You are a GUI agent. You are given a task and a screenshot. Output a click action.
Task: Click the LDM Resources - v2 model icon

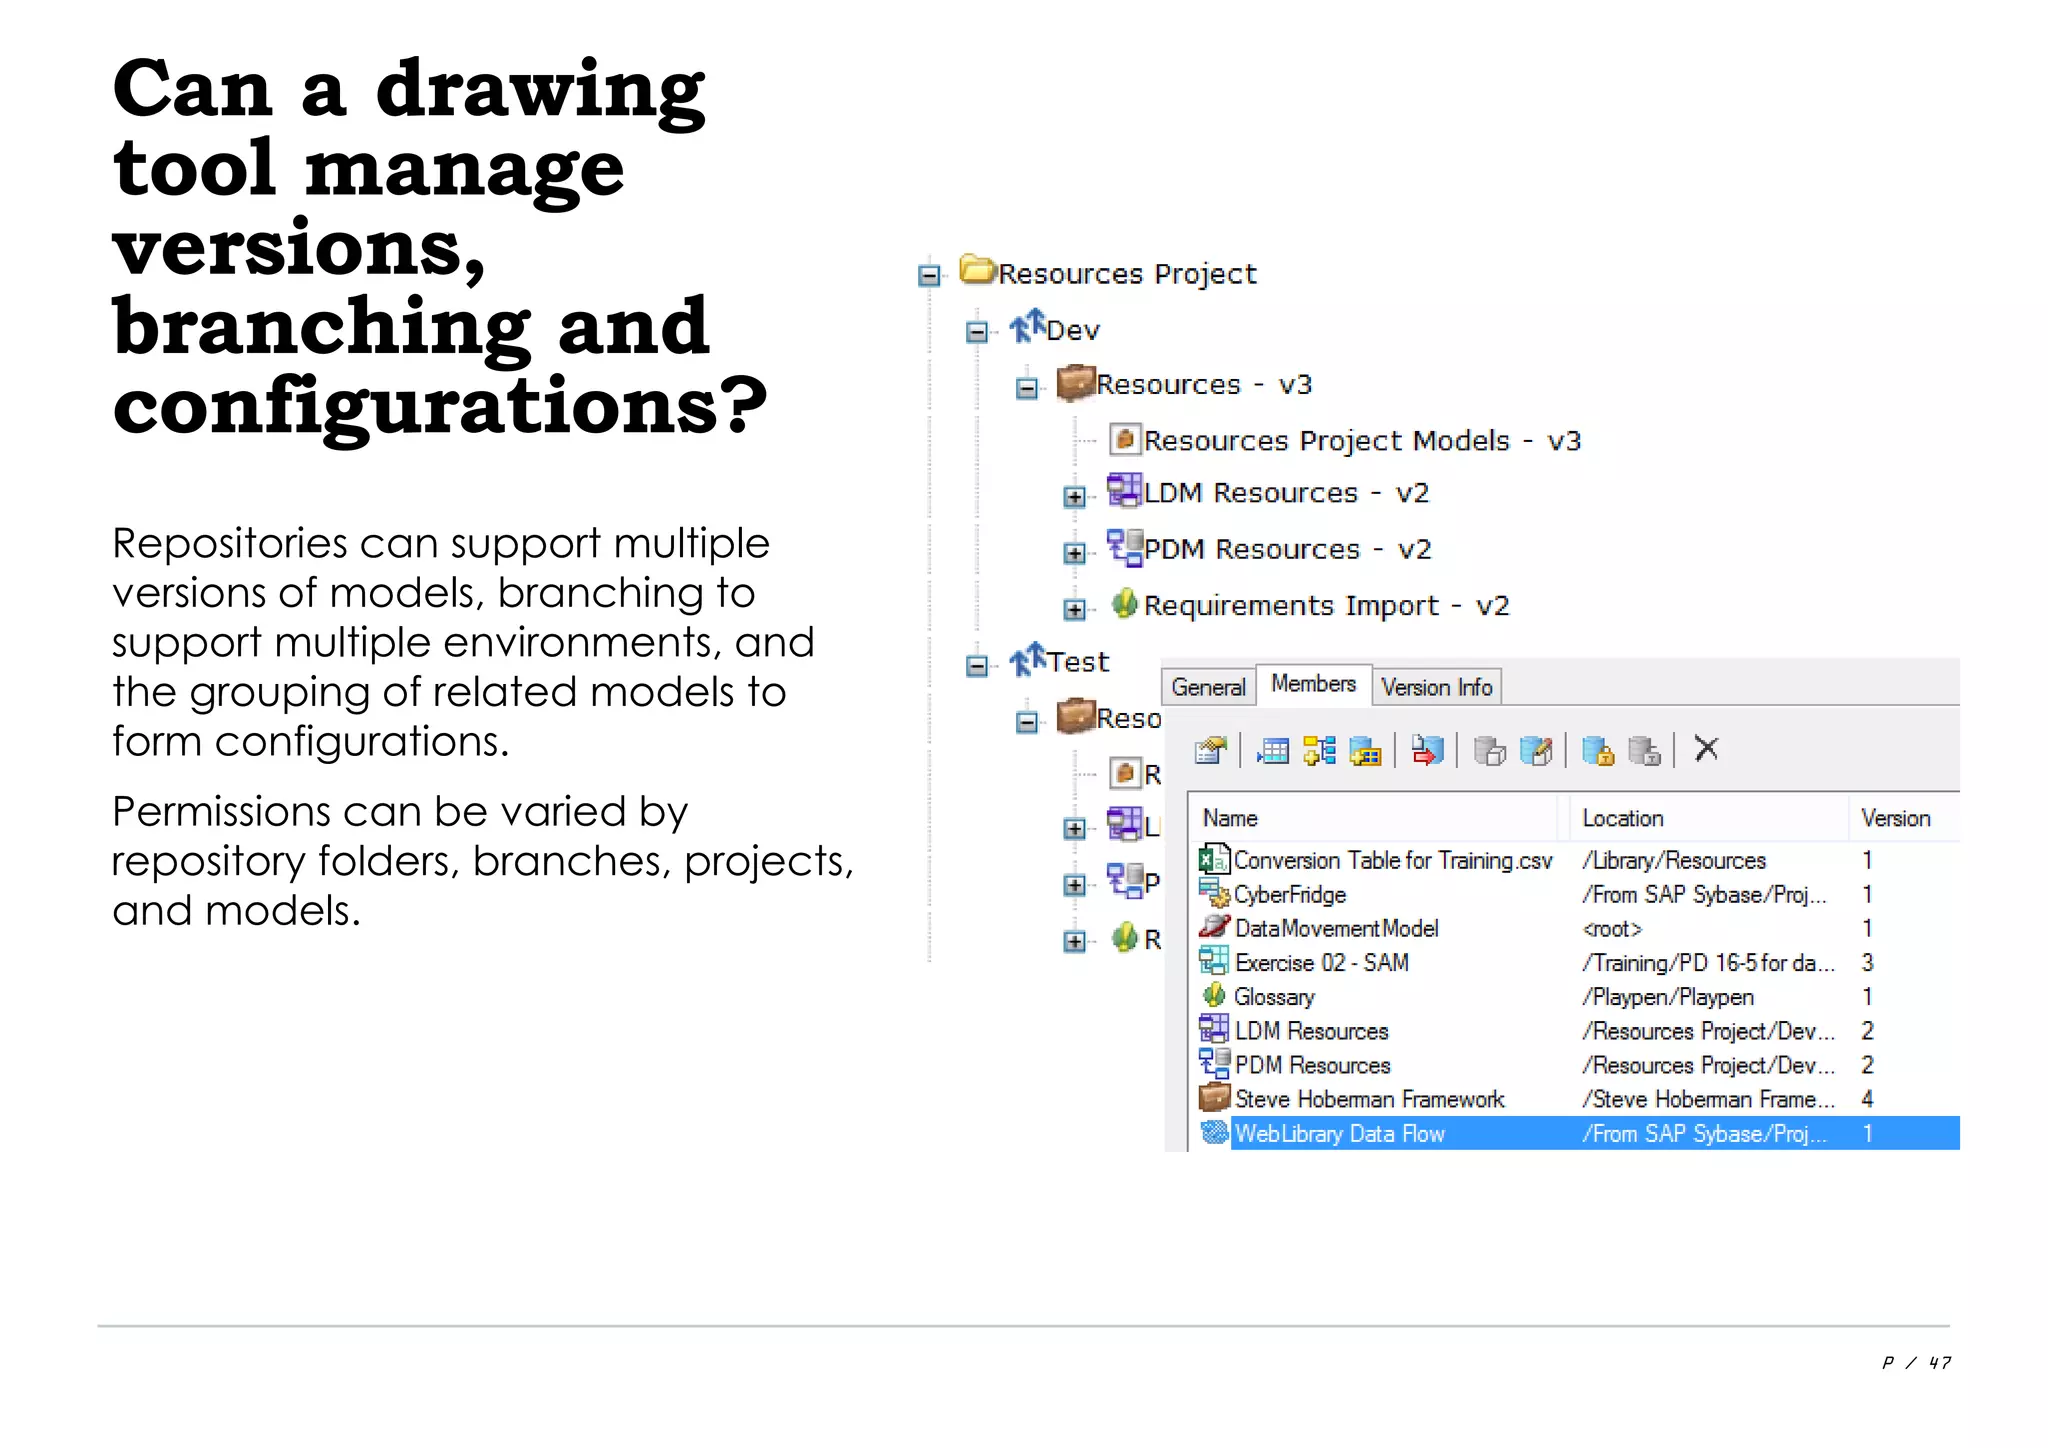point(1124,490)
